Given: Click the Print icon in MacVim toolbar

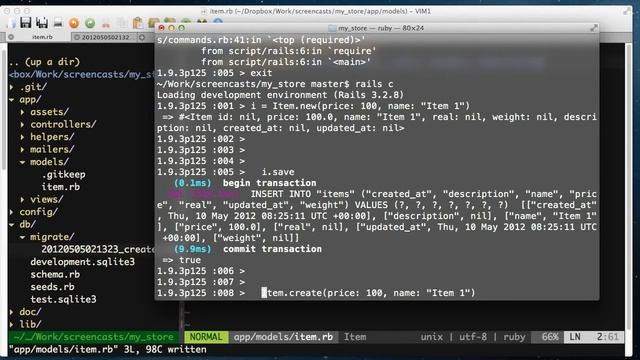Looking at the screenshot, I should 58,23.
